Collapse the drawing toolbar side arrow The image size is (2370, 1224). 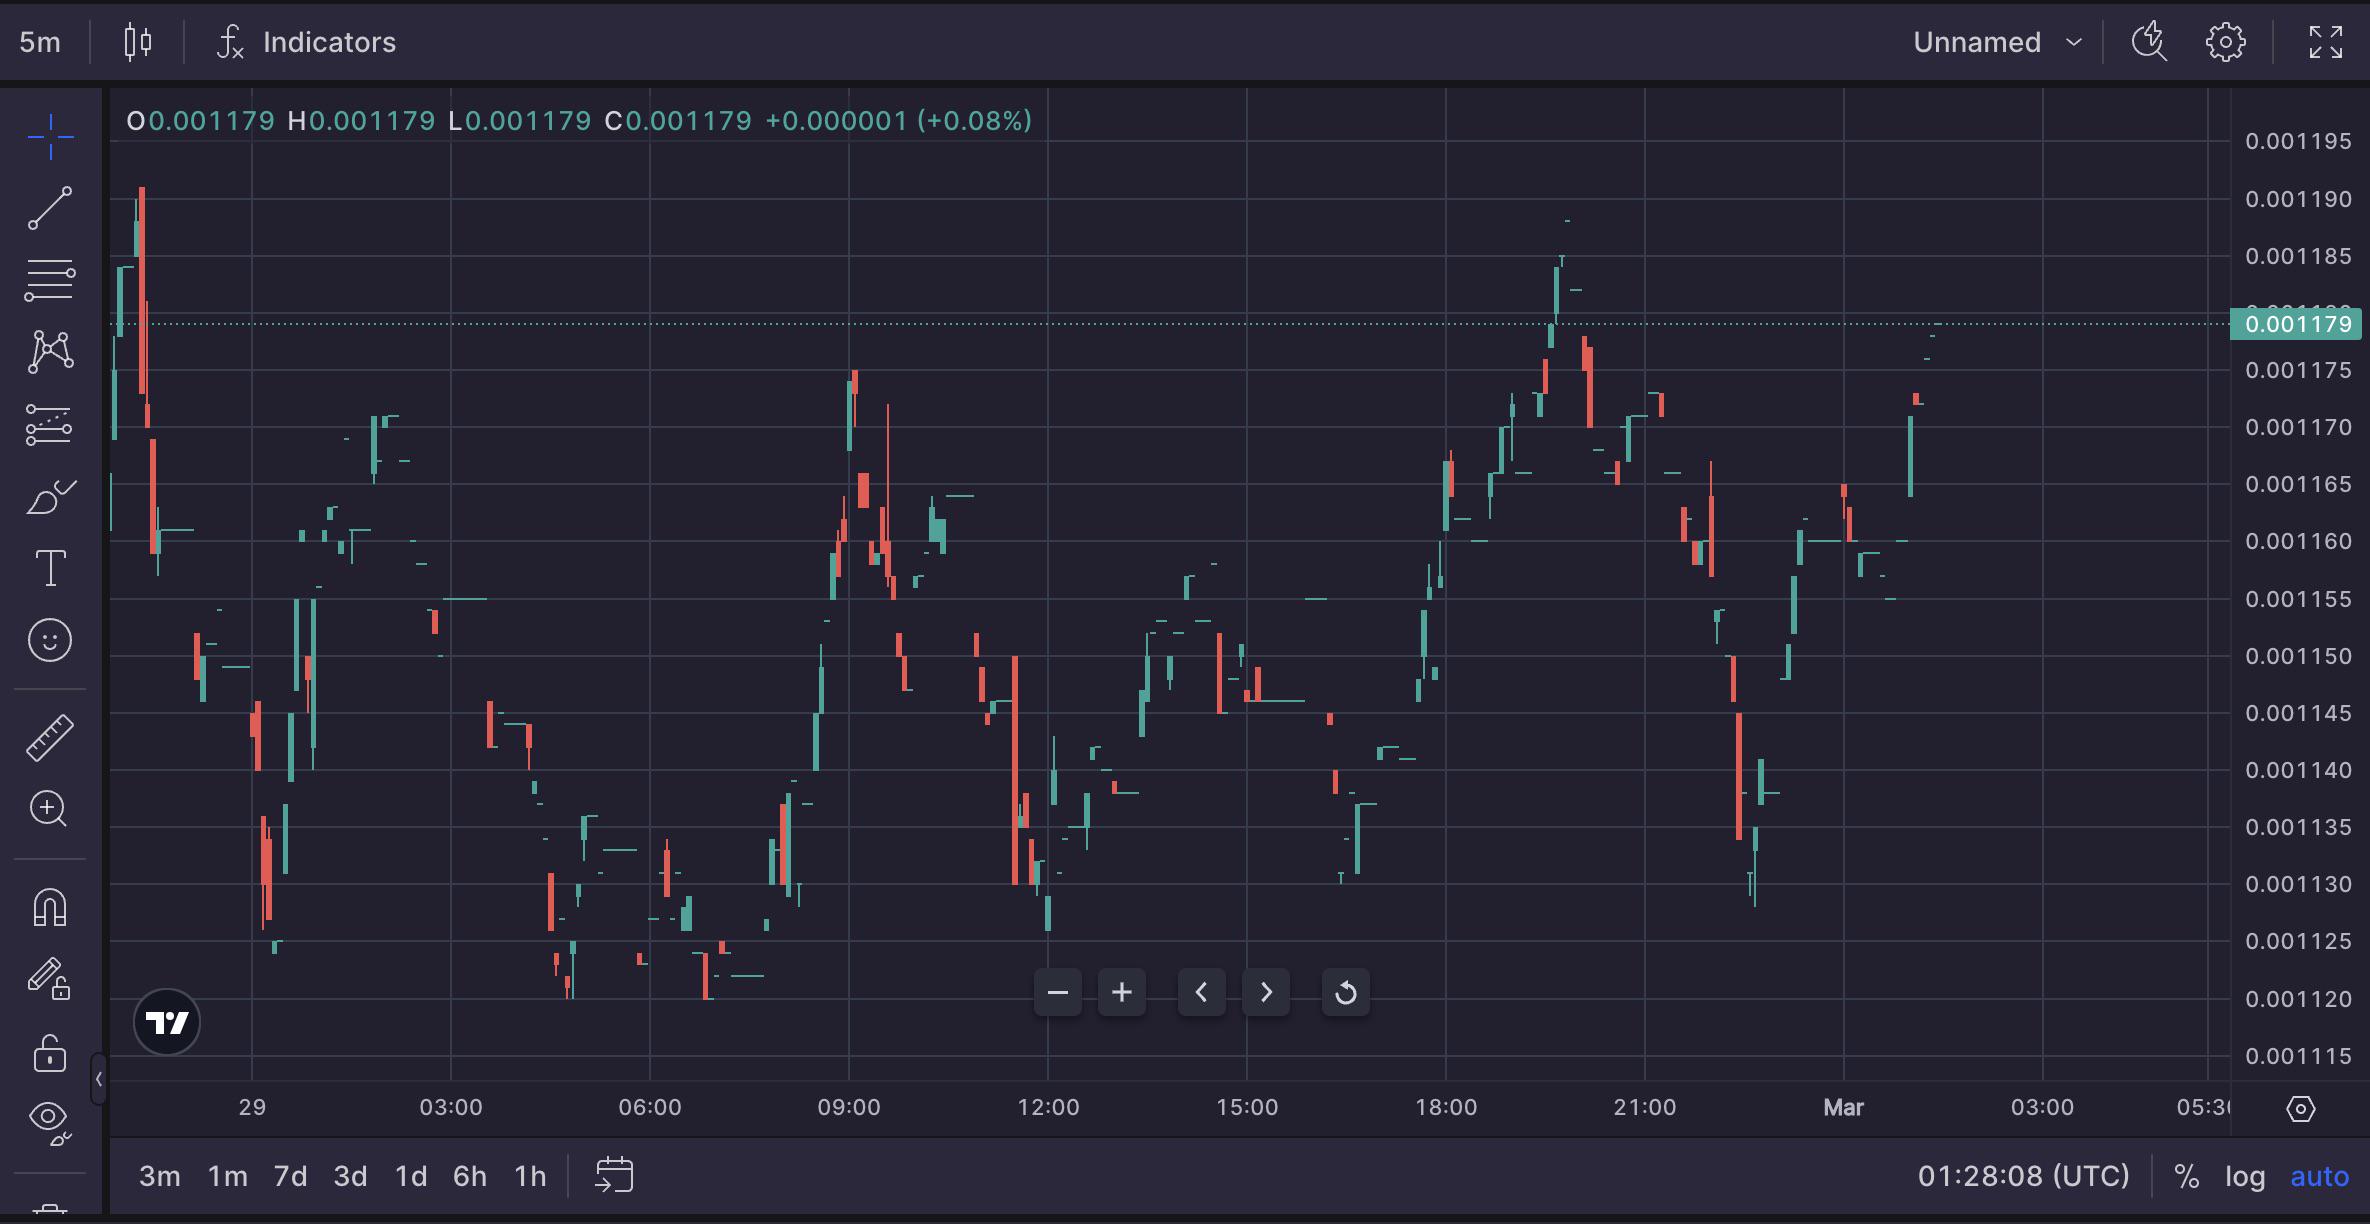coord(98,1079)
